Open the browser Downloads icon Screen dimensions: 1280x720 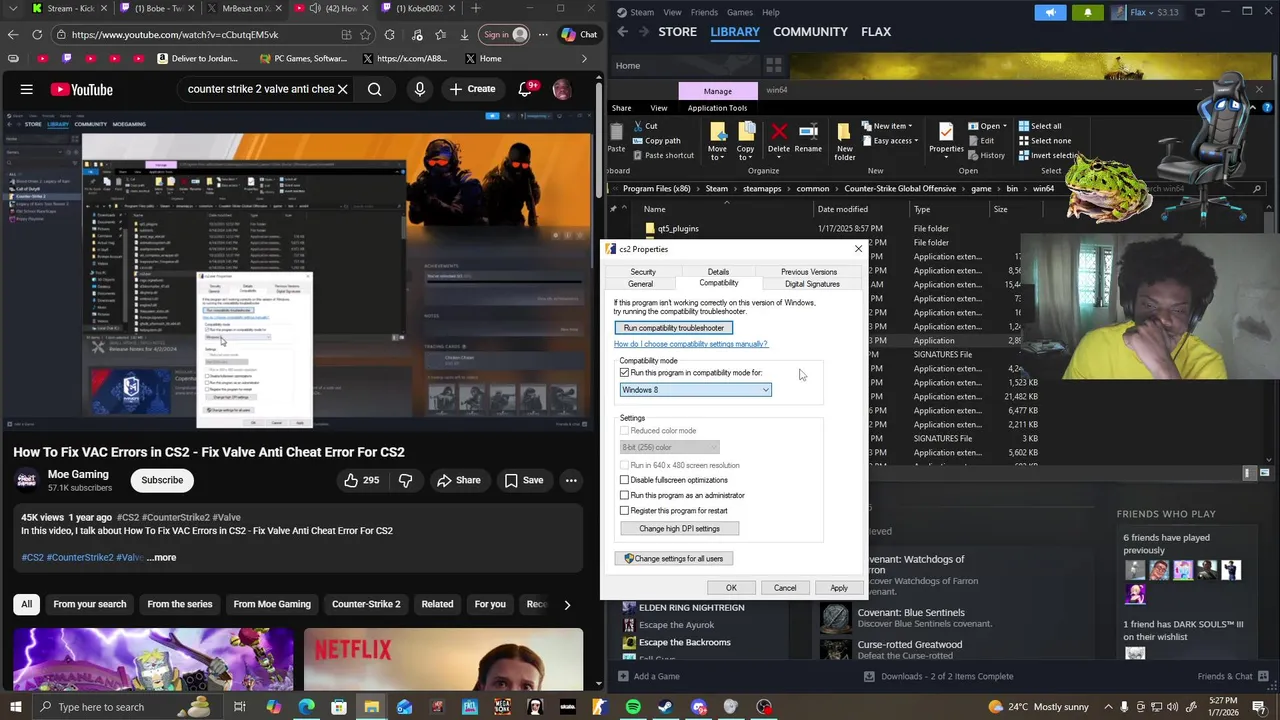tap(464, 35)
